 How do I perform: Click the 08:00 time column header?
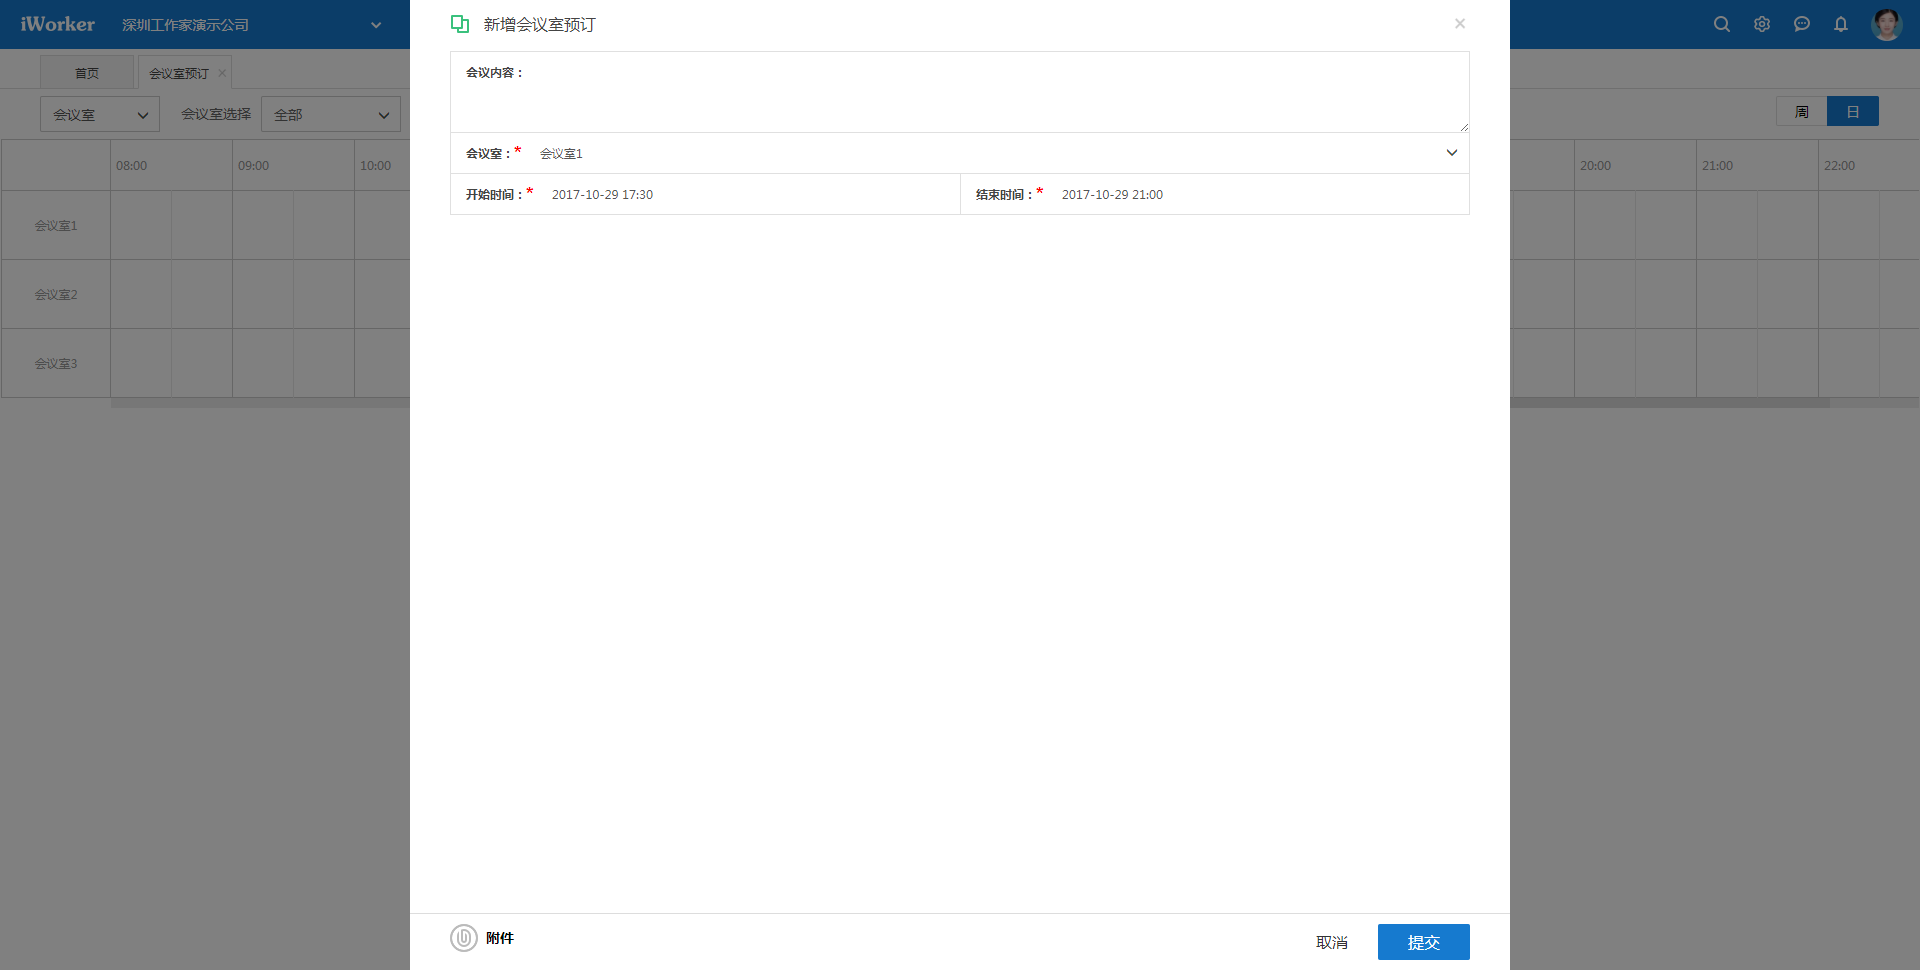[131, 166]
